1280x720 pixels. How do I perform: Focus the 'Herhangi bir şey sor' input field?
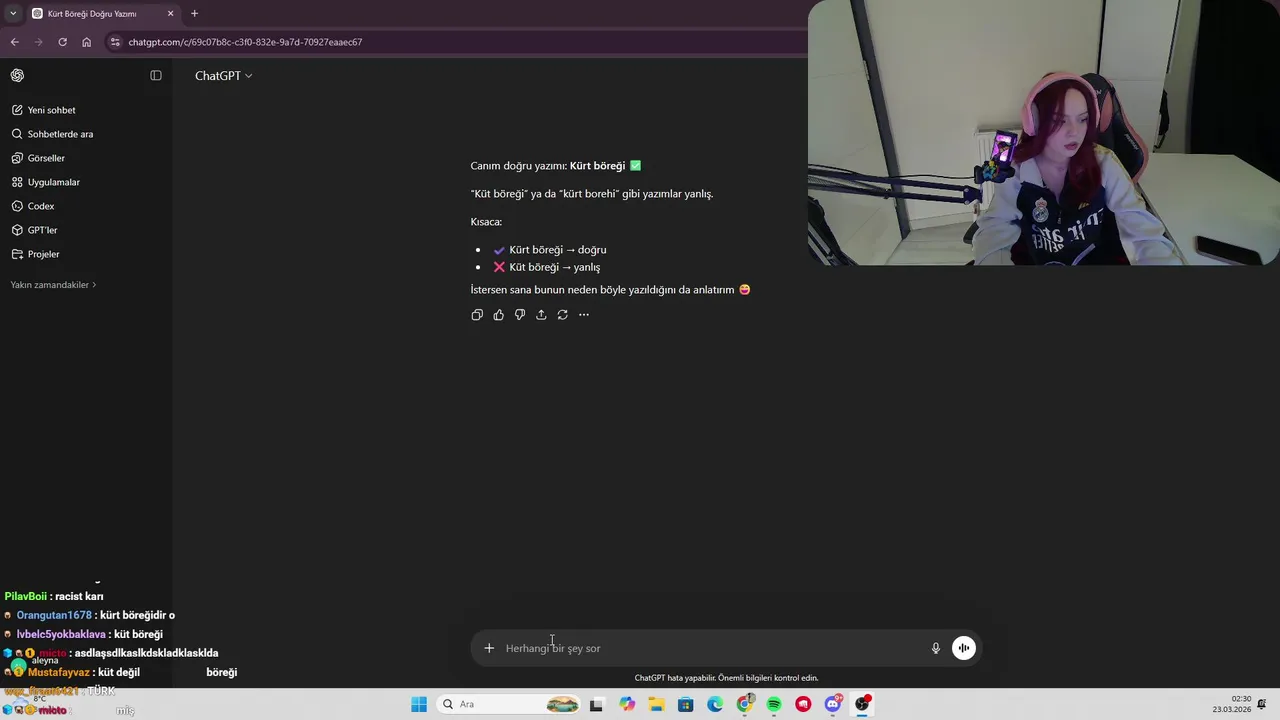[x=710, y=648]
